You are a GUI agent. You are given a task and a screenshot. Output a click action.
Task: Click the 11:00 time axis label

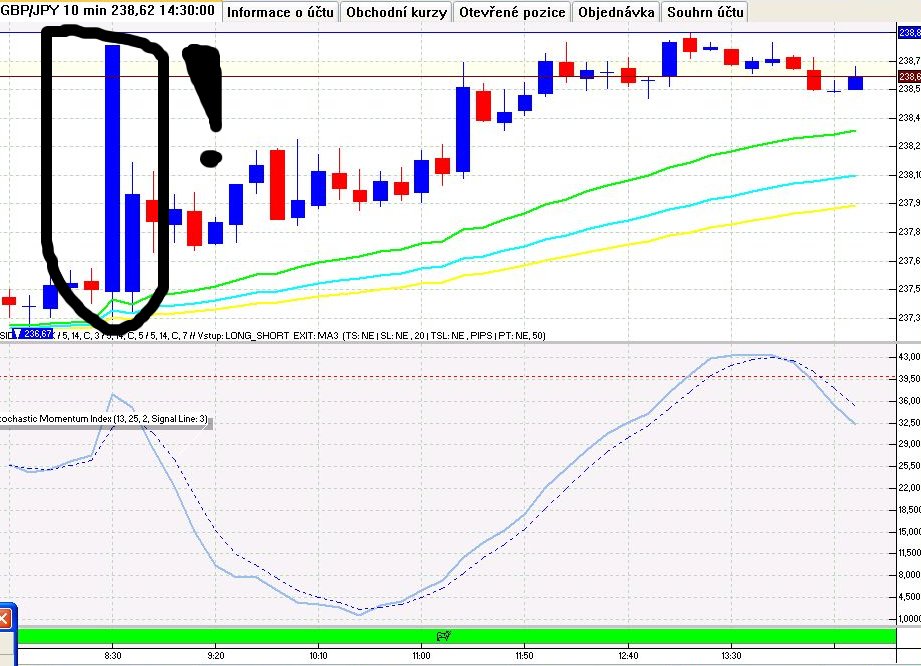click(421, 655)
